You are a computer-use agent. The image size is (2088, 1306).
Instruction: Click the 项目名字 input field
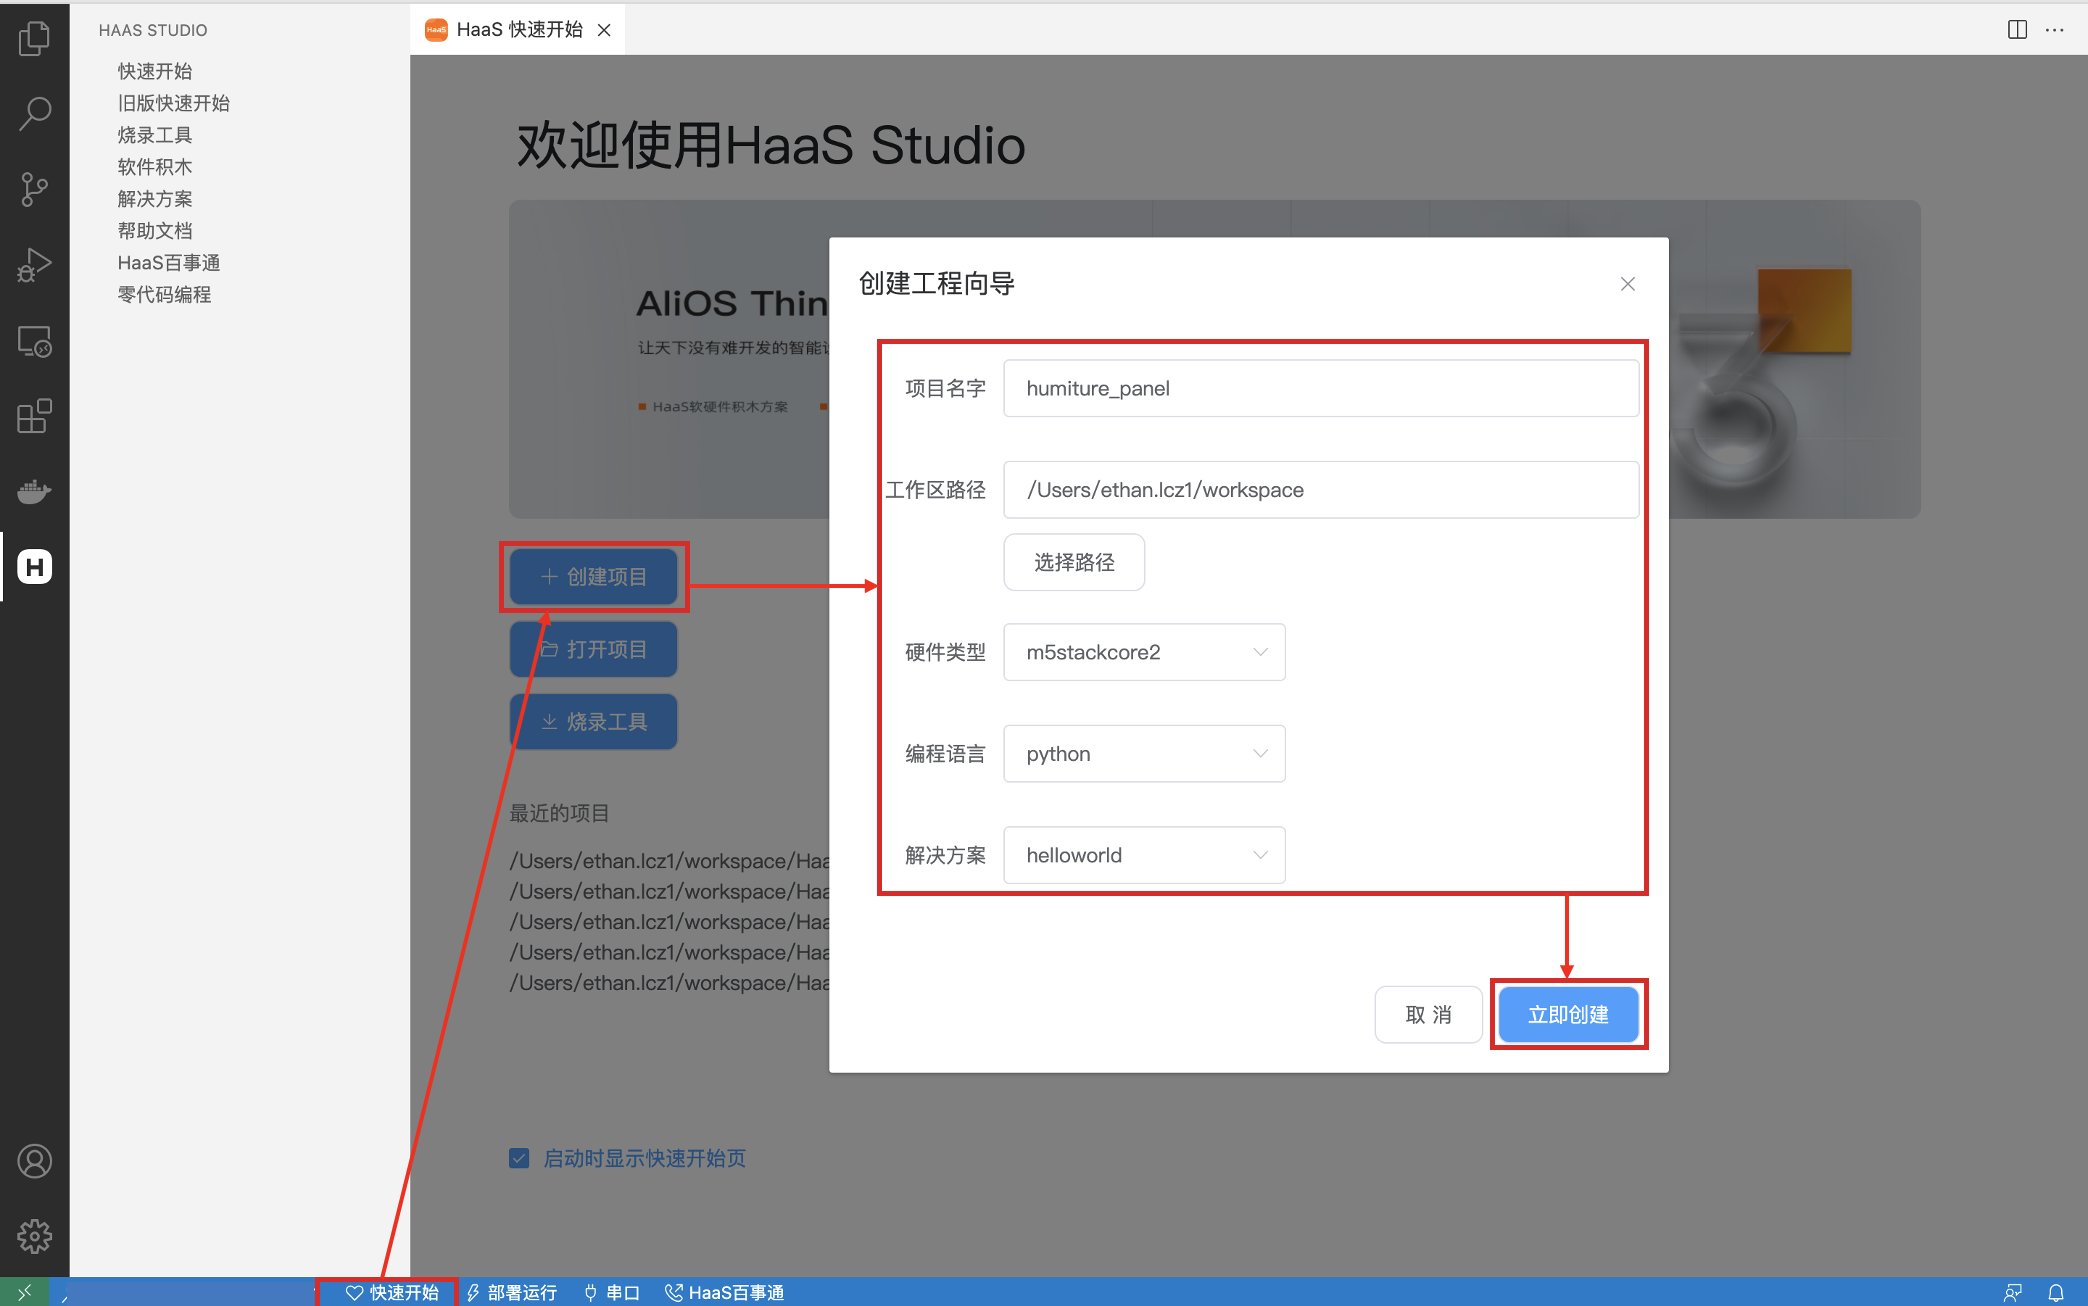1320,388
